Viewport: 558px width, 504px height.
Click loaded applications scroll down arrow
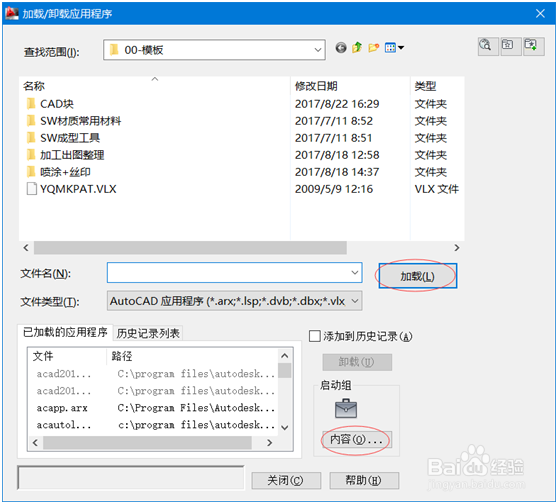[284, 427]
